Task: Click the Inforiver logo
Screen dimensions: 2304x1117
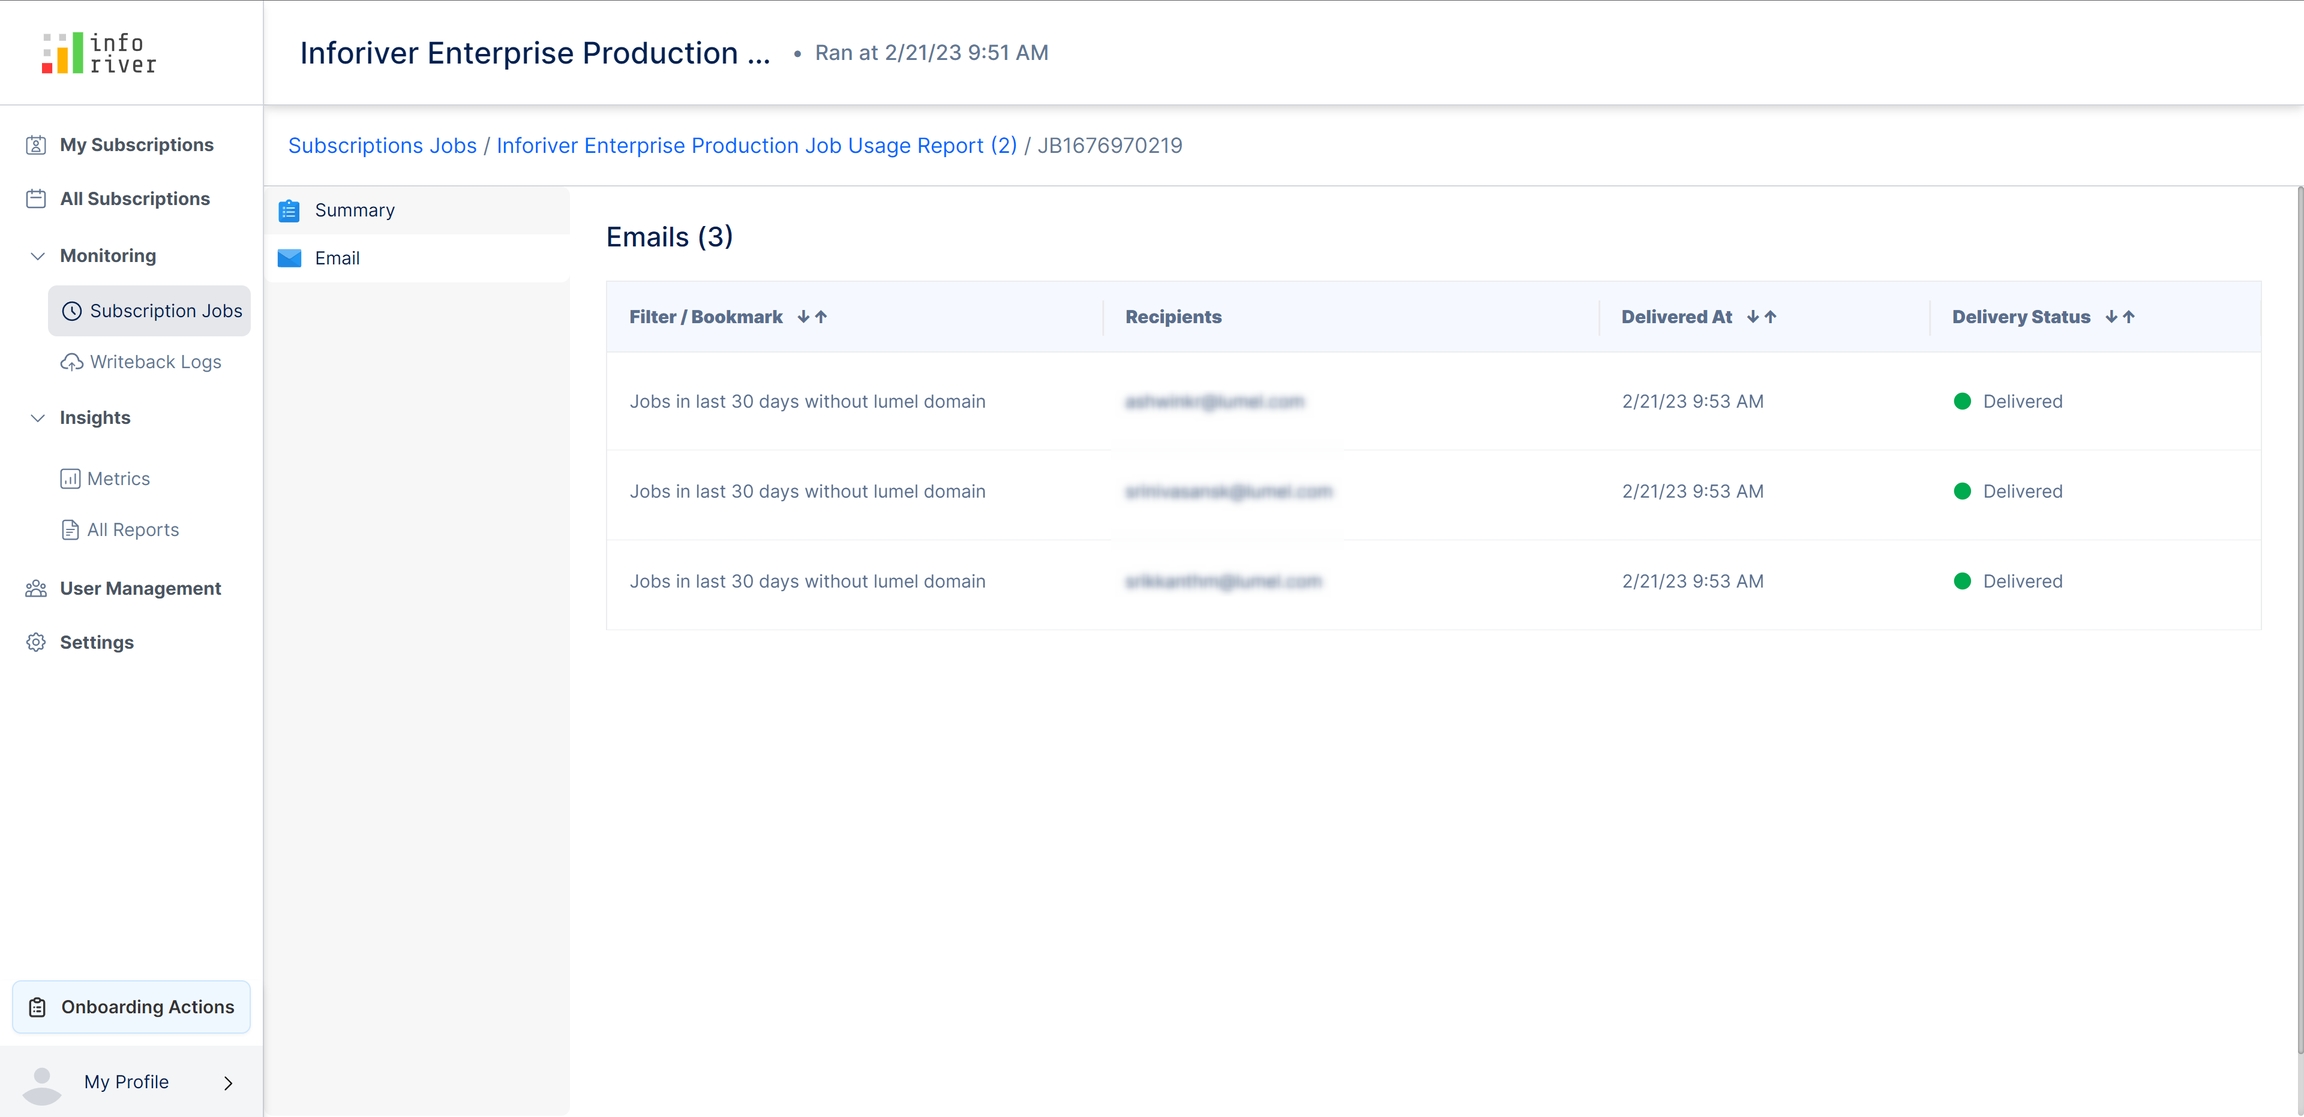Action: (99, 53)
